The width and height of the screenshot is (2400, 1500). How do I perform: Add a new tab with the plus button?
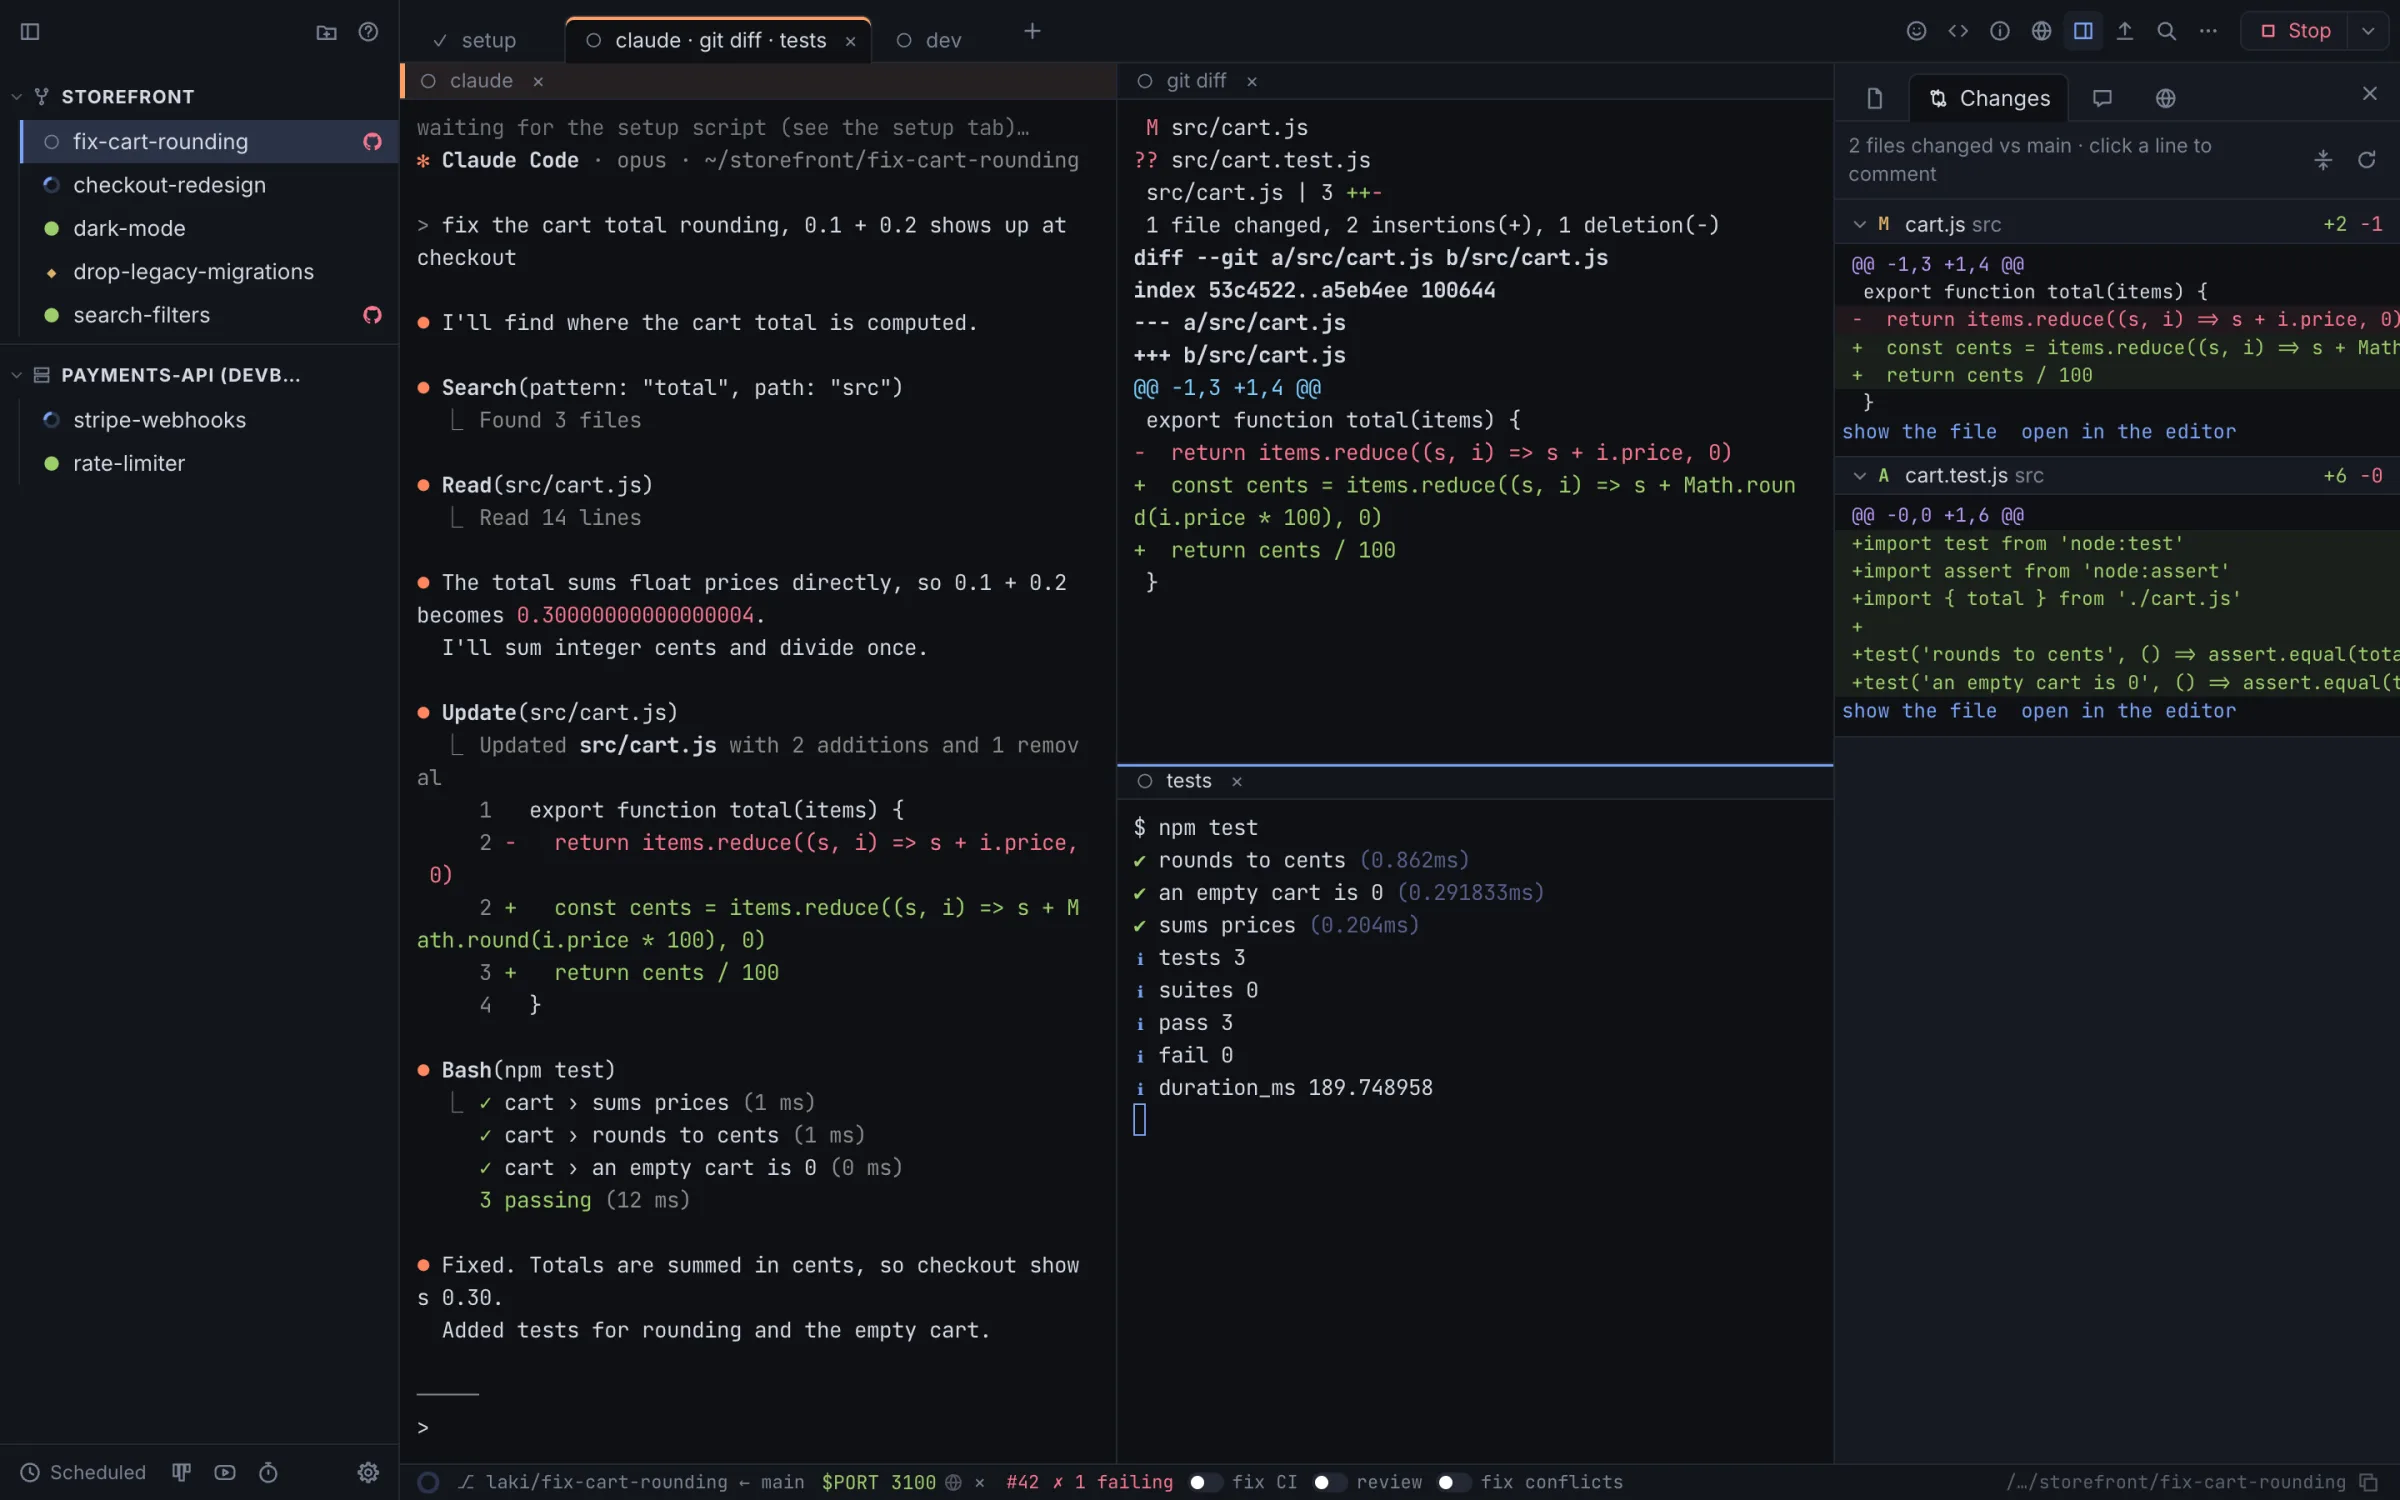click(1032, 32)
